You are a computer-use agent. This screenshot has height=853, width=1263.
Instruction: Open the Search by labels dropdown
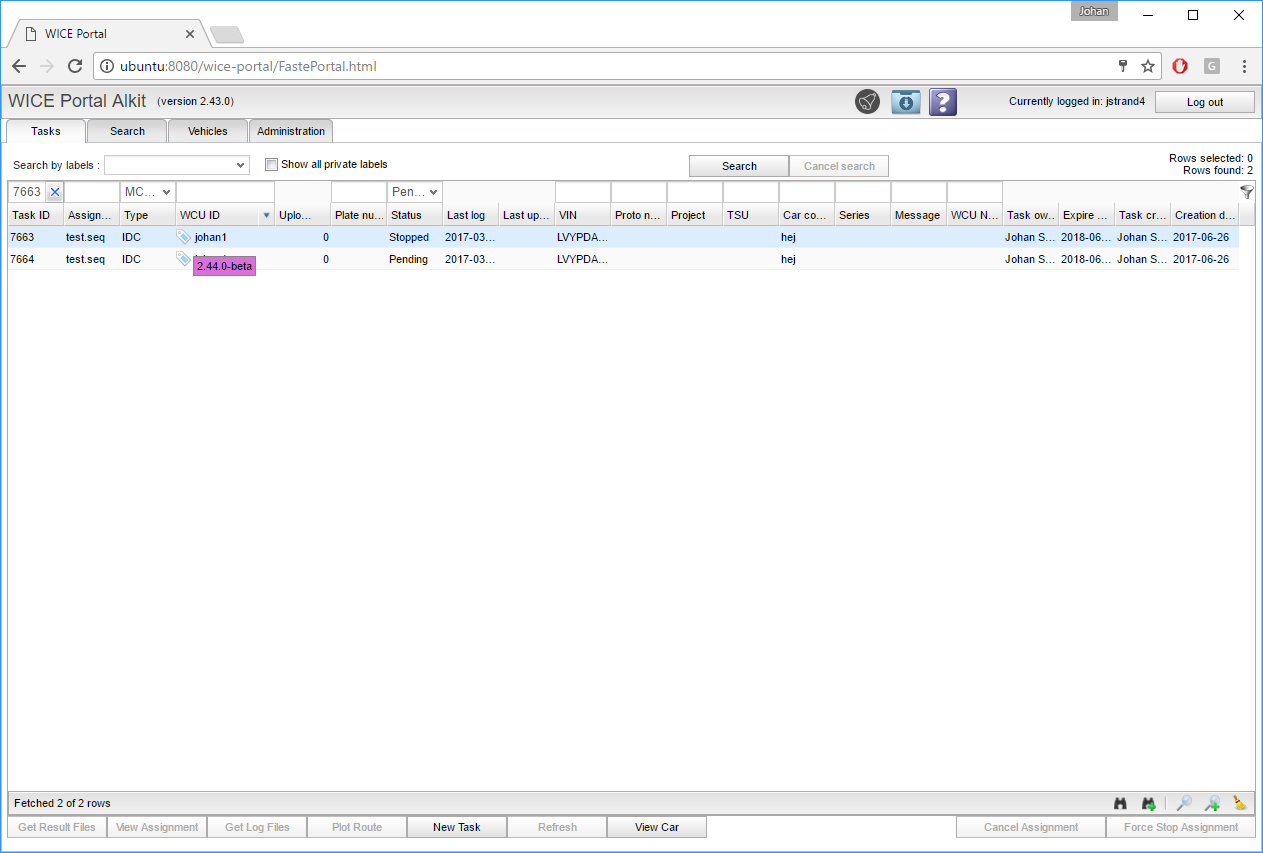pyautogui.click(x=177, y=165)
